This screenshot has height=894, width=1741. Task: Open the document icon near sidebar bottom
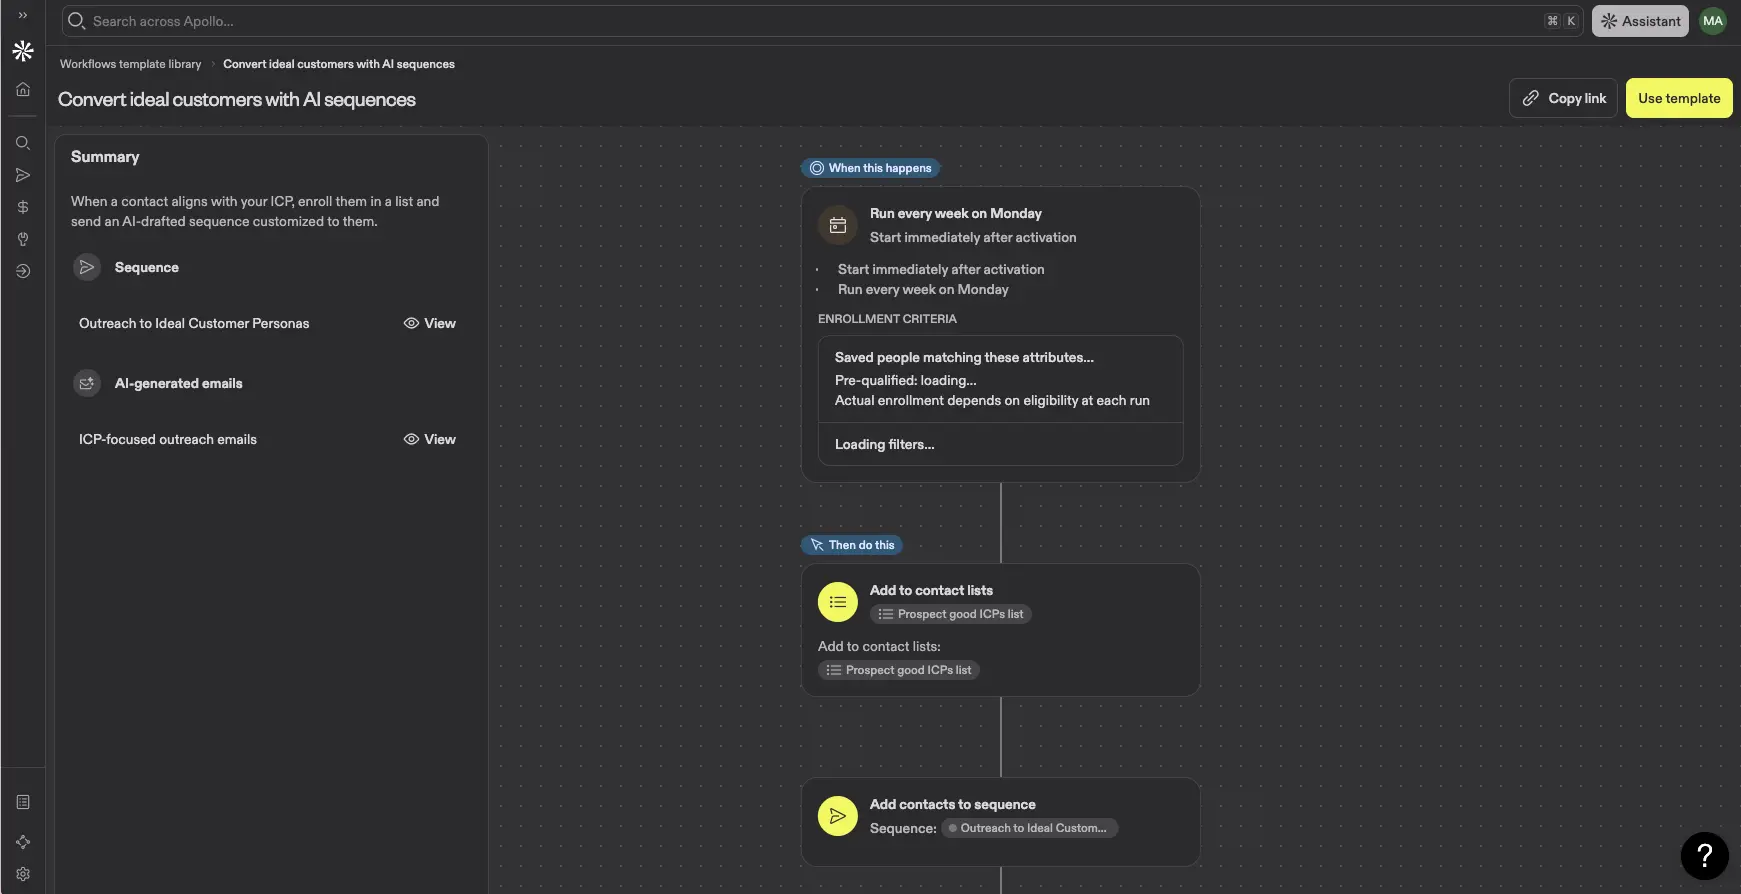pos(23,802)
